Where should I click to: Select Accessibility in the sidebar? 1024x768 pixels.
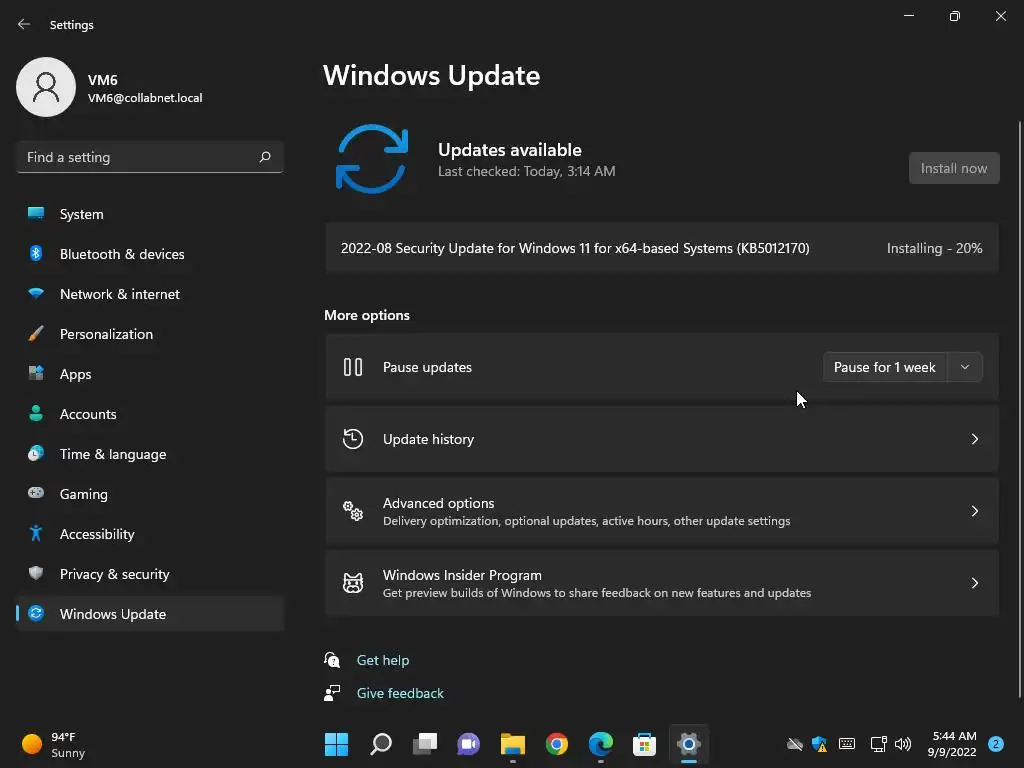pos(150,534)
